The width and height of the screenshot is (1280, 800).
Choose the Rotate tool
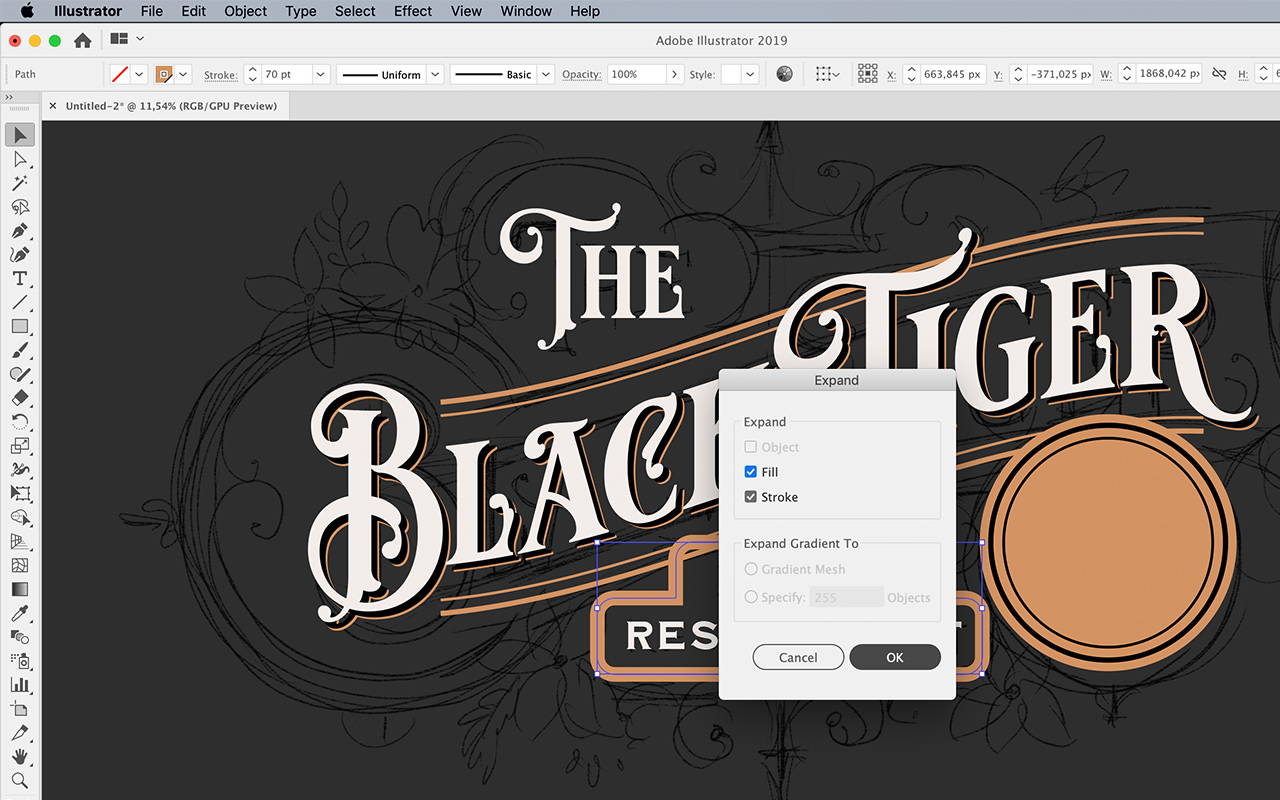point(20,422)
